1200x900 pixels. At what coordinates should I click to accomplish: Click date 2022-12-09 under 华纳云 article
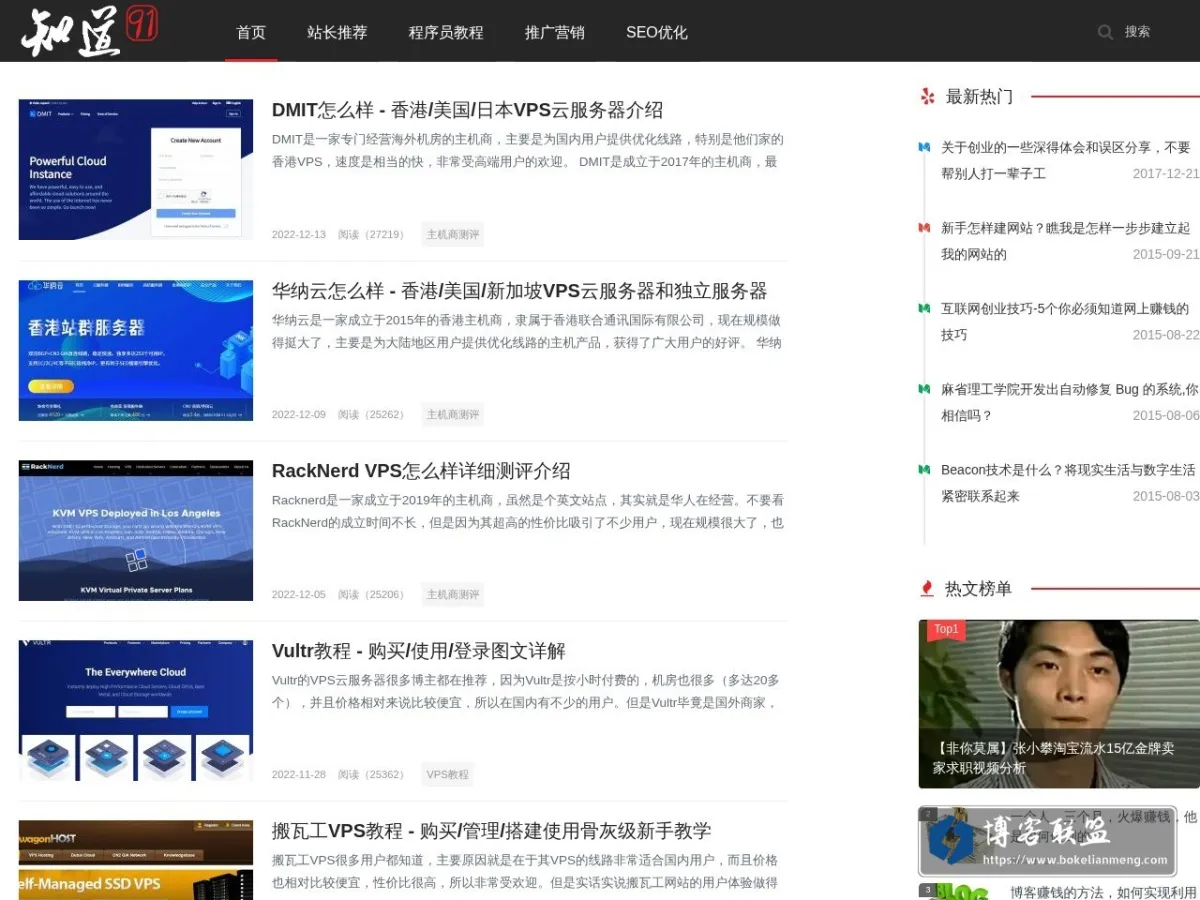(299, 414)
